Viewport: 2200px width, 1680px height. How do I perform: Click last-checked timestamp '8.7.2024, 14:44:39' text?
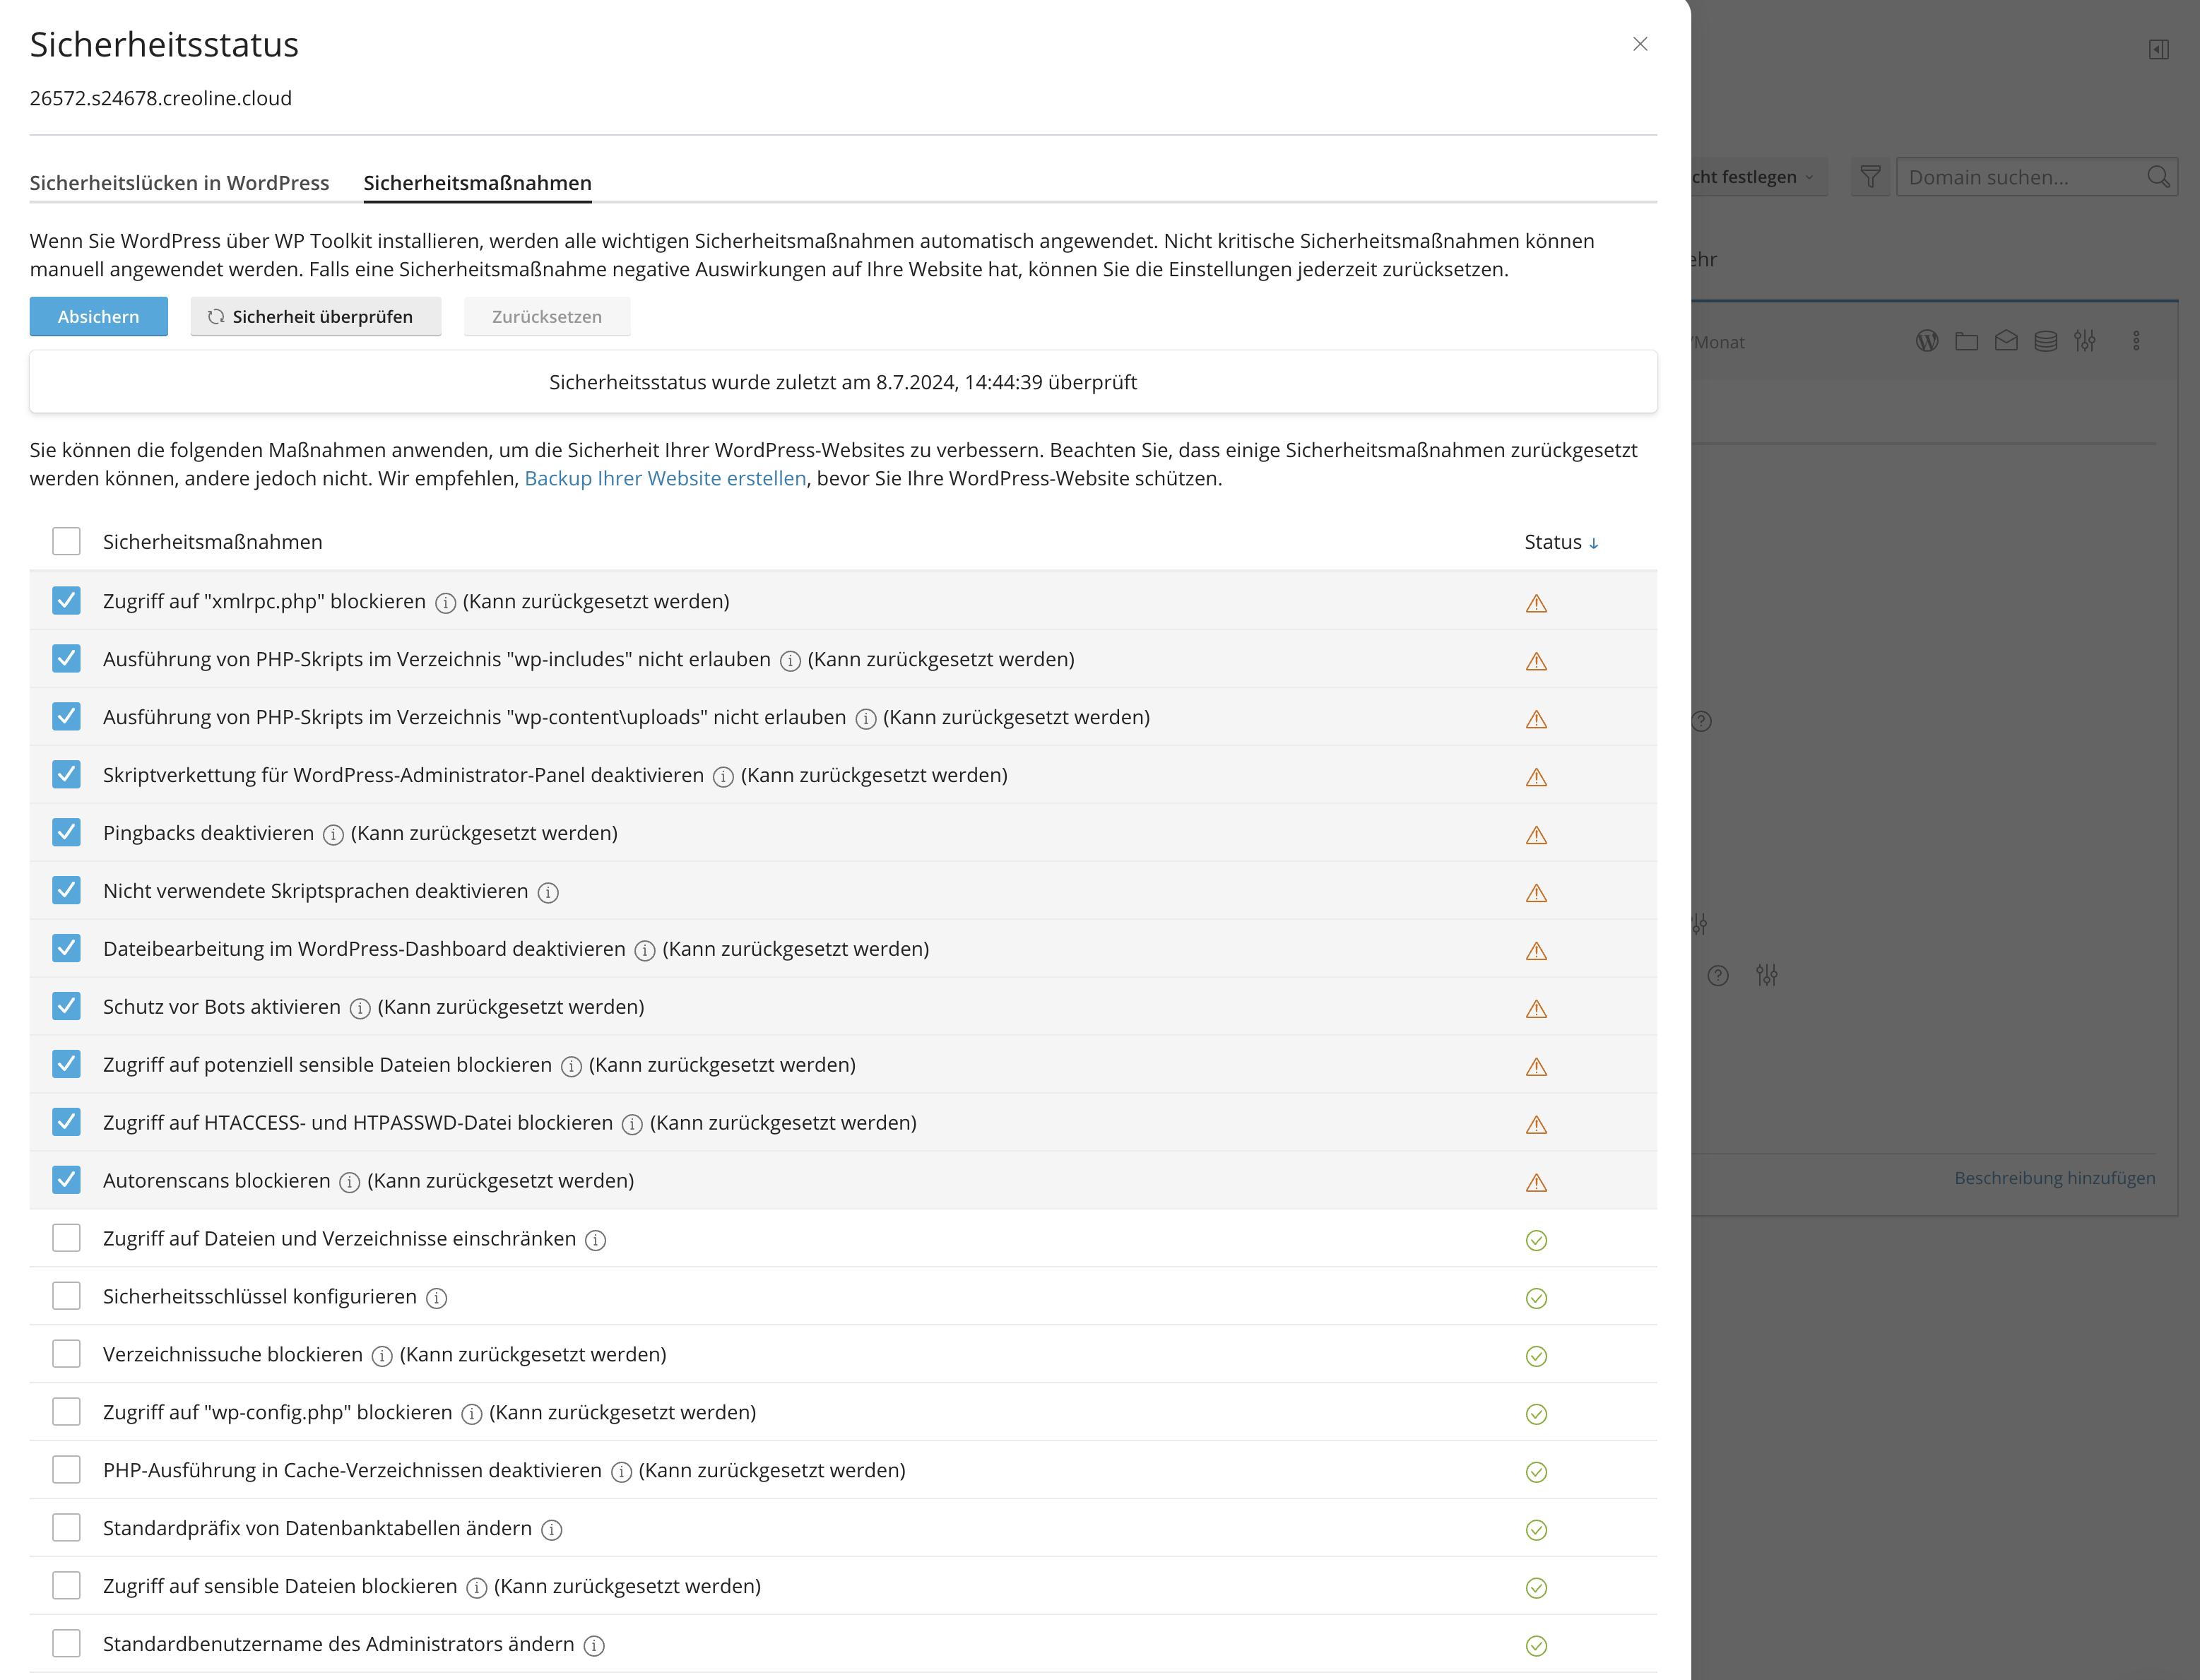point(959,382)
